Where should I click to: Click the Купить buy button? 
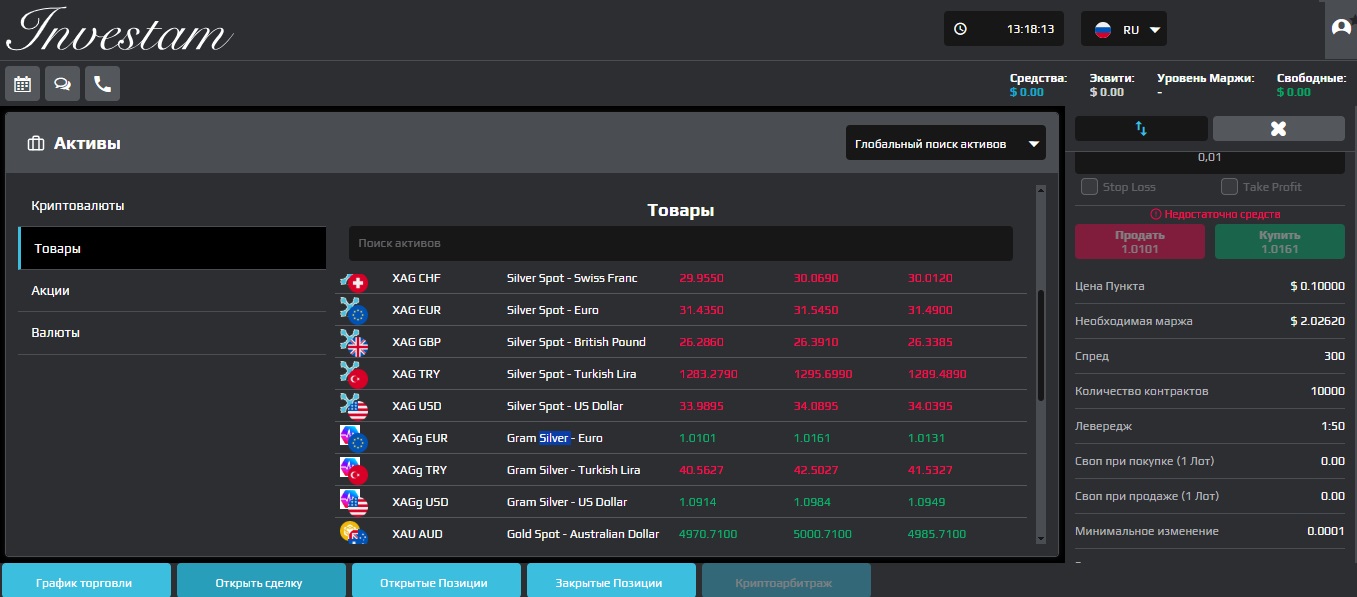click(1279, 242)
